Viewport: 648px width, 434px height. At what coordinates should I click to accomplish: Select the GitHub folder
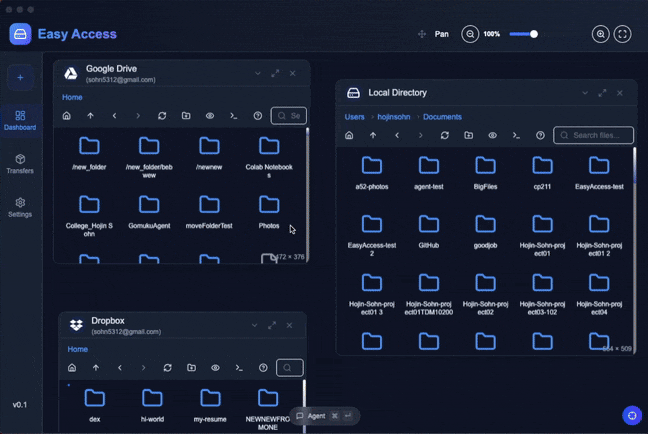pyautogui.click(x=429, y=231)
